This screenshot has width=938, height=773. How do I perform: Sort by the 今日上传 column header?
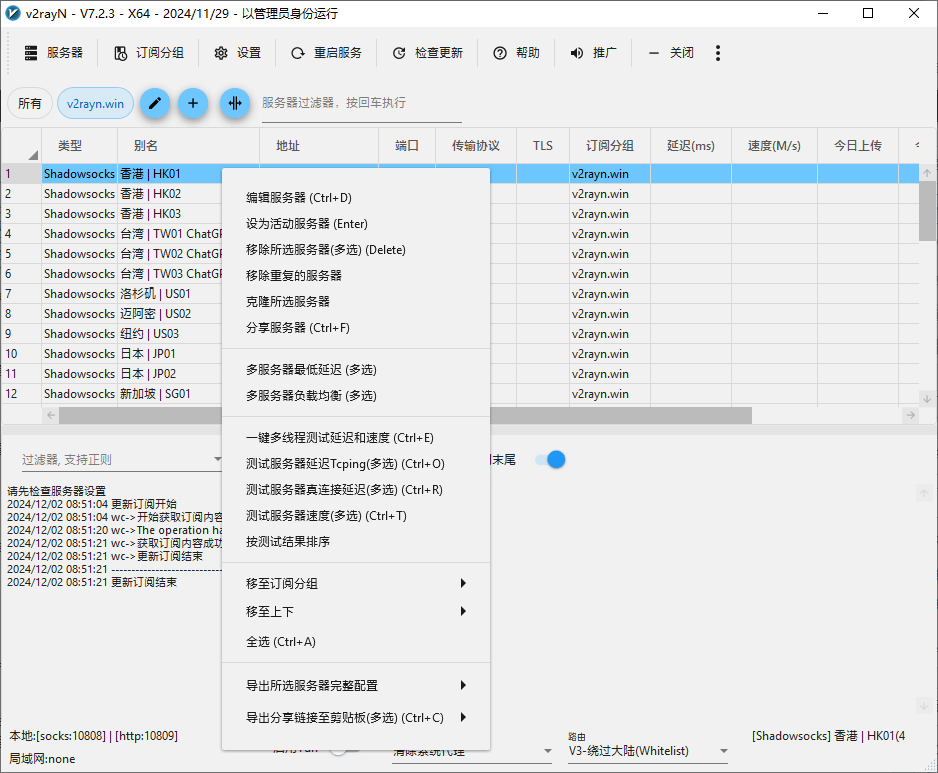point(858,145)
